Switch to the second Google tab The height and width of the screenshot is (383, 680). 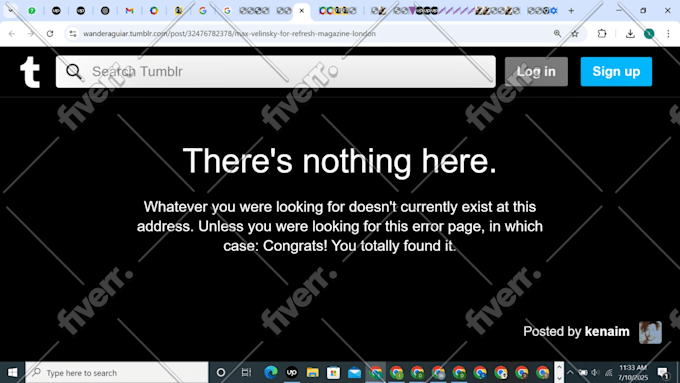click(227, 10)
